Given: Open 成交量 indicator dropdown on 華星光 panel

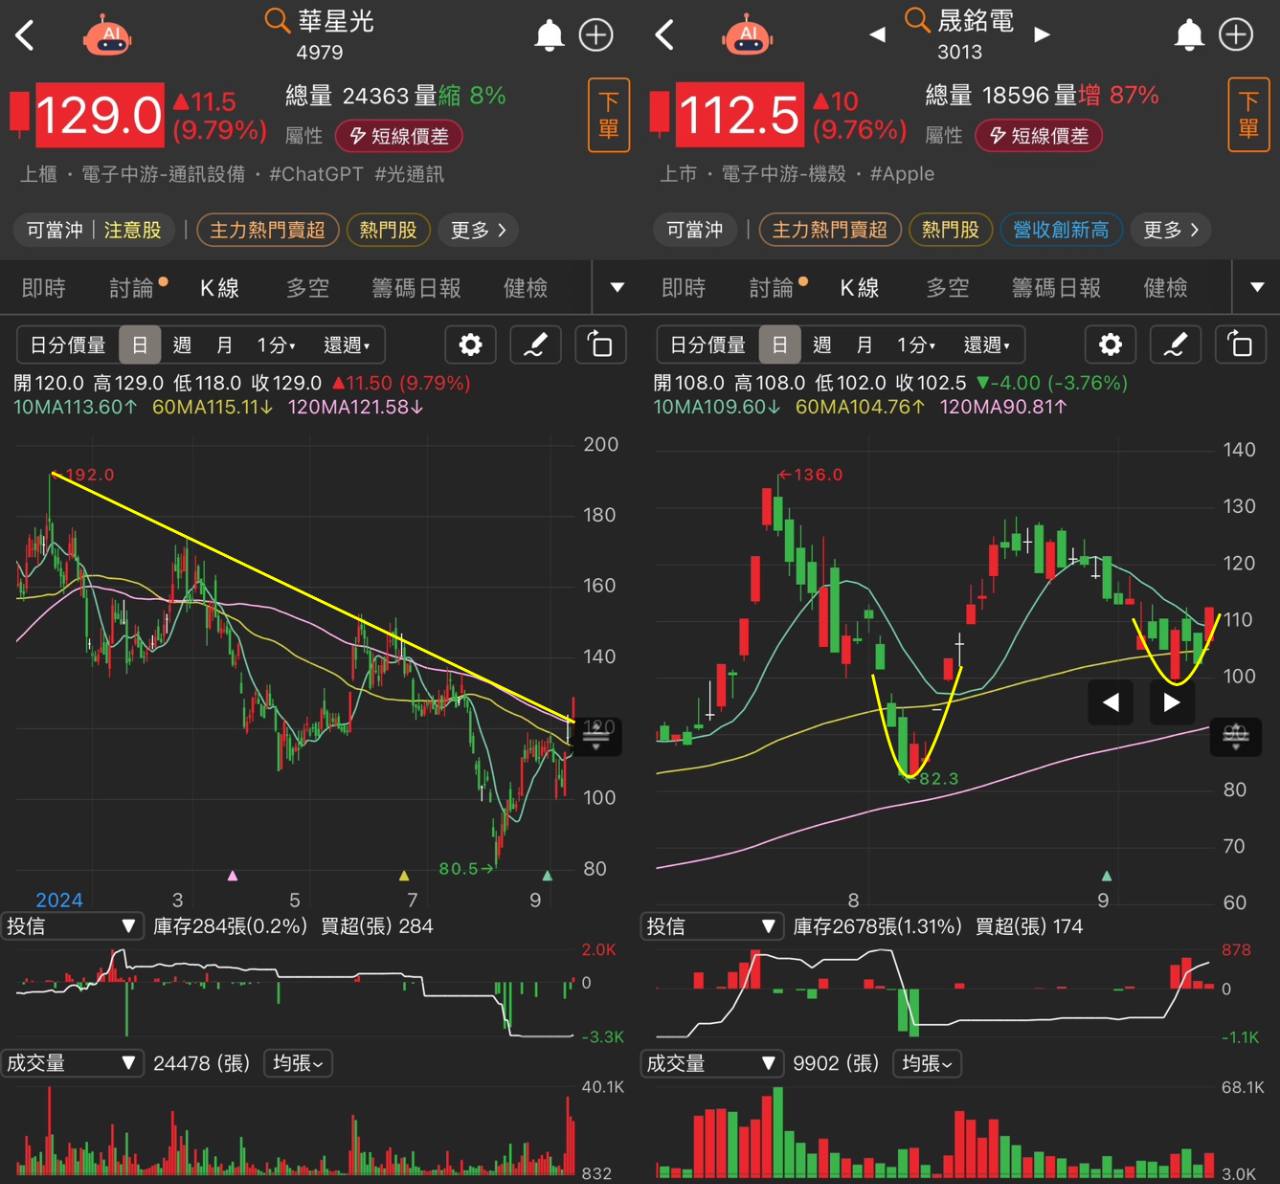Looking at the screenshot, I should [x=71, y=1063].
